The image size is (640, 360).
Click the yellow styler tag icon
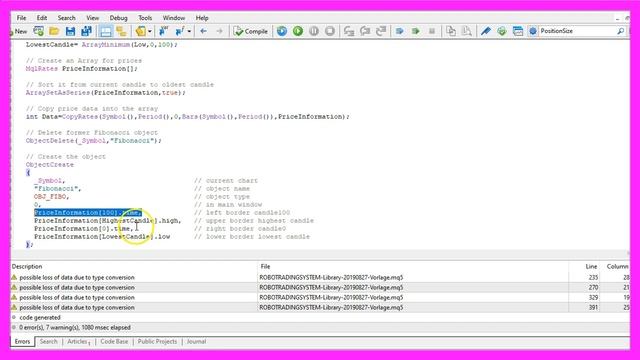pos(141,31)
